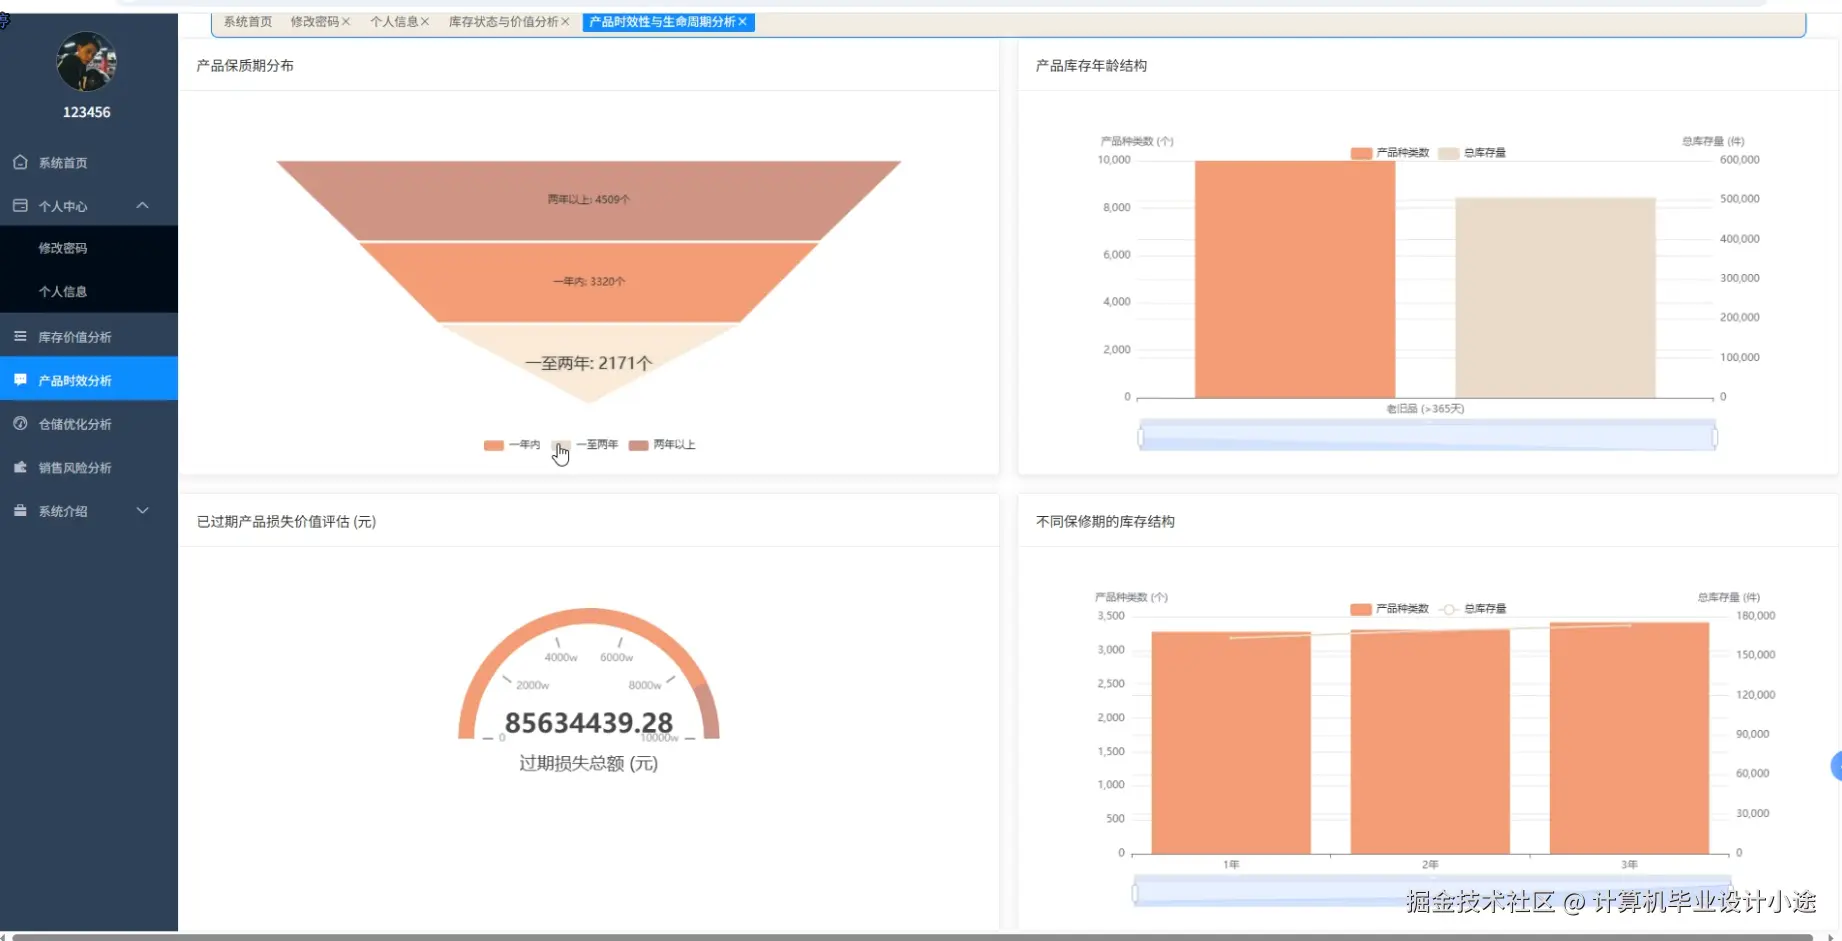Toggle 产品种类数 legend in 产品库存年龄结构 chart
Image resolution: width=1842 pixels, height=941 pixels.
coord(1390,153)
